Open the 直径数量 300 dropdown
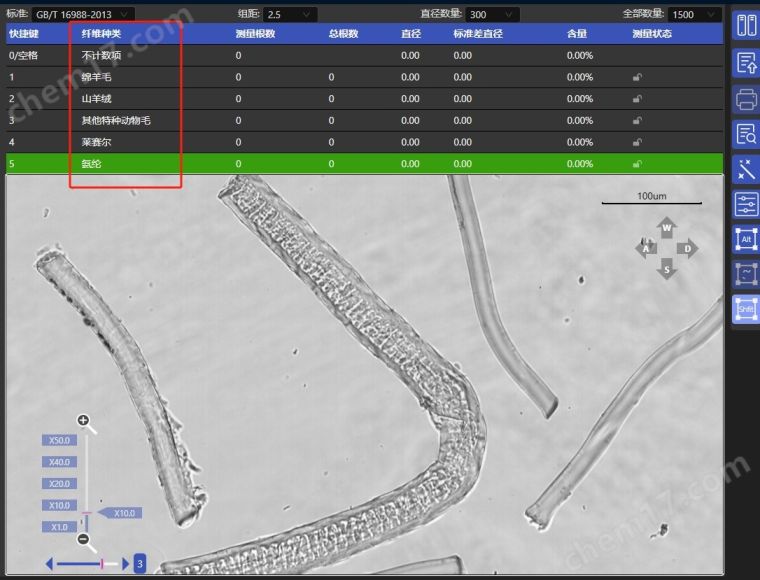Image resolution: width=760 pixels, height=580 pixels. pyautogui.click(x=492, y=14)
